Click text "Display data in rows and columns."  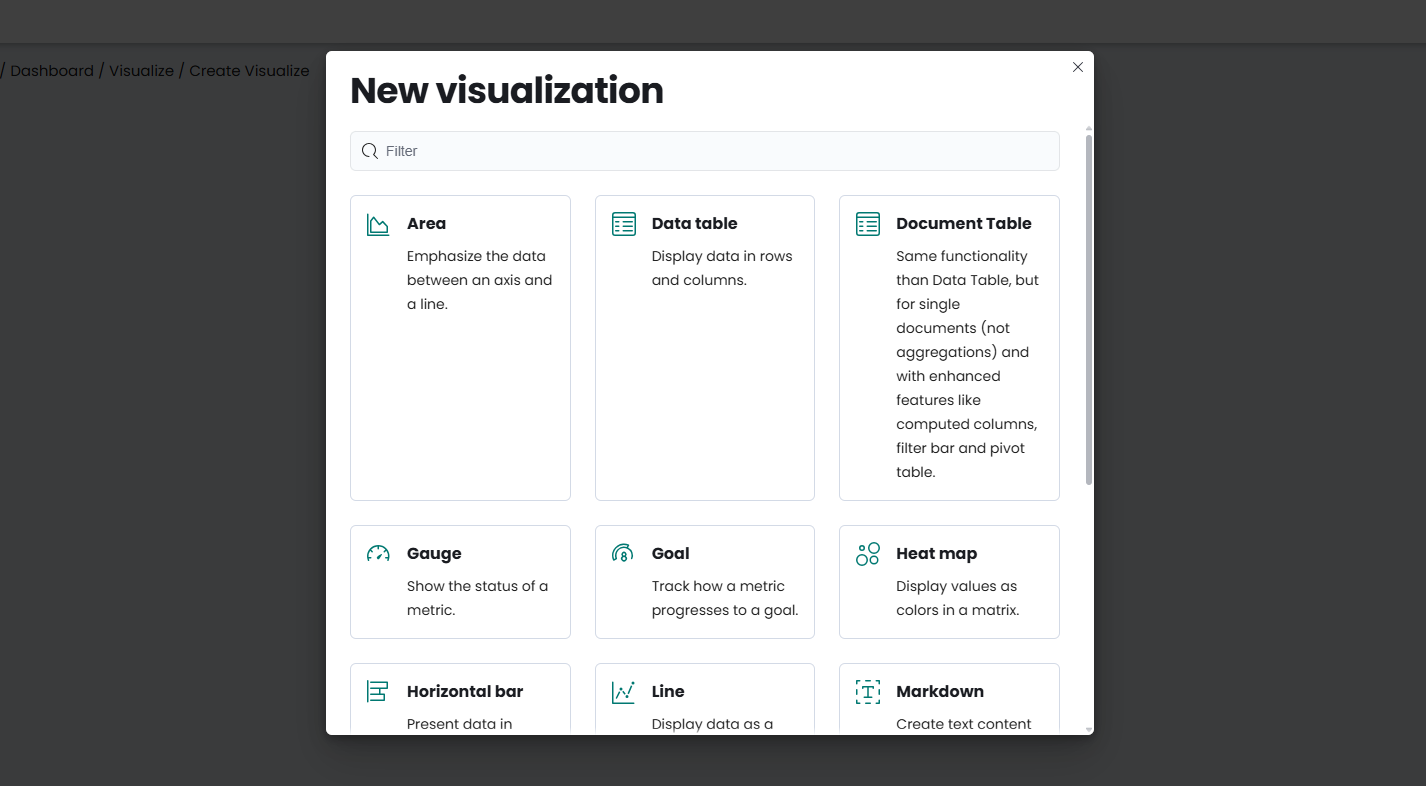click(722, 268)
